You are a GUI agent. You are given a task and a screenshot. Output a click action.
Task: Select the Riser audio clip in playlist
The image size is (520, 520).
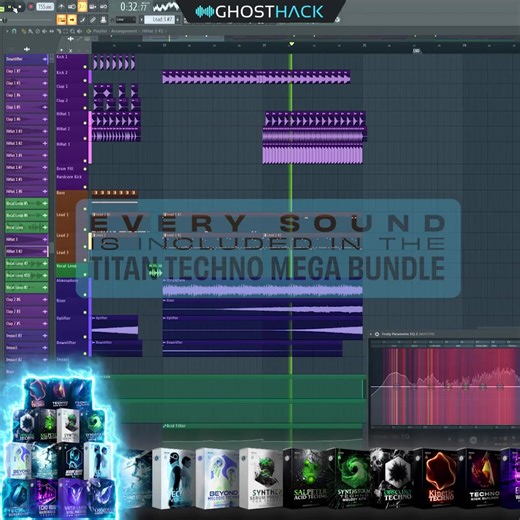(x=263, y=307)
